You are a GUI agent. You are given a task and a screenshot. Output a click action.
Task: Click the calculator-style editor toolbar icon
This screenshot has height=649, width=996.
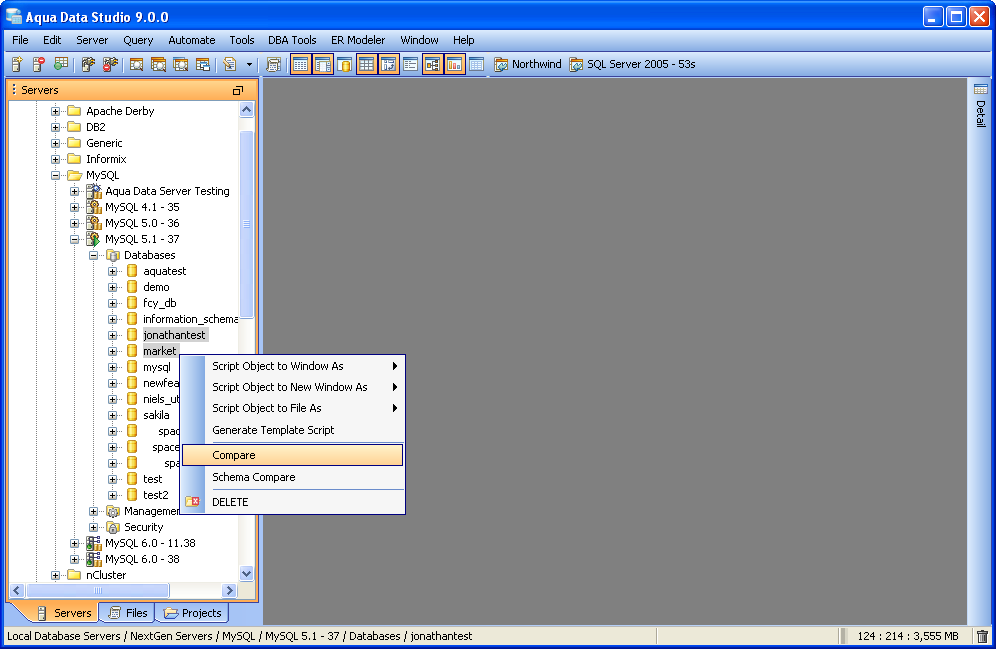[x=274, y=64]
